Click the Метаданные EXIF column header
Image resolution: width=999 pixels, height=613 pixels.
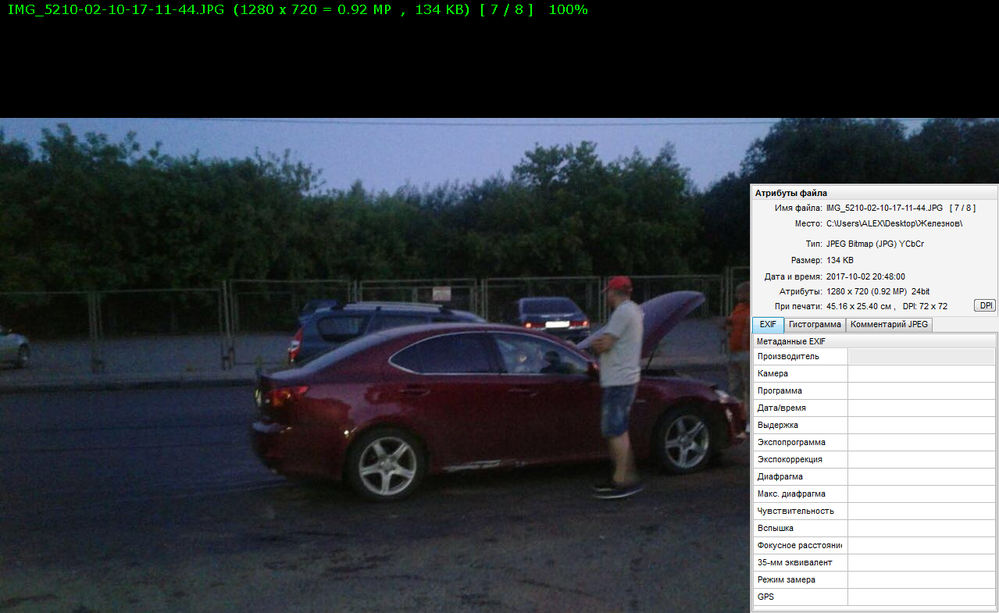click(792, 341)
